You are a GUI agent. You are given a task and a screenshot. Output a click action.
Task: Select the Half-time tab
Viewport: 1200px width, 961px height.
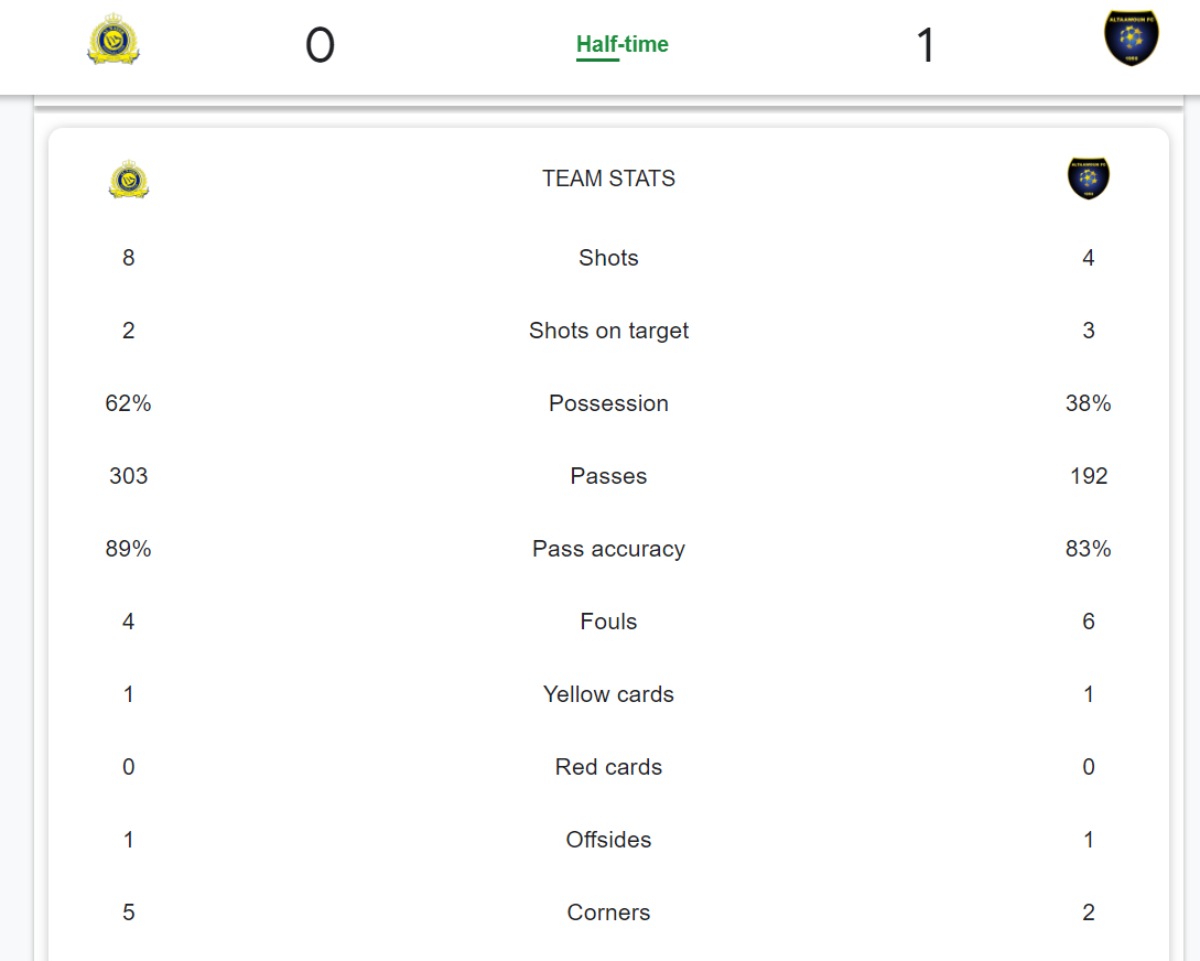(622, 45)
